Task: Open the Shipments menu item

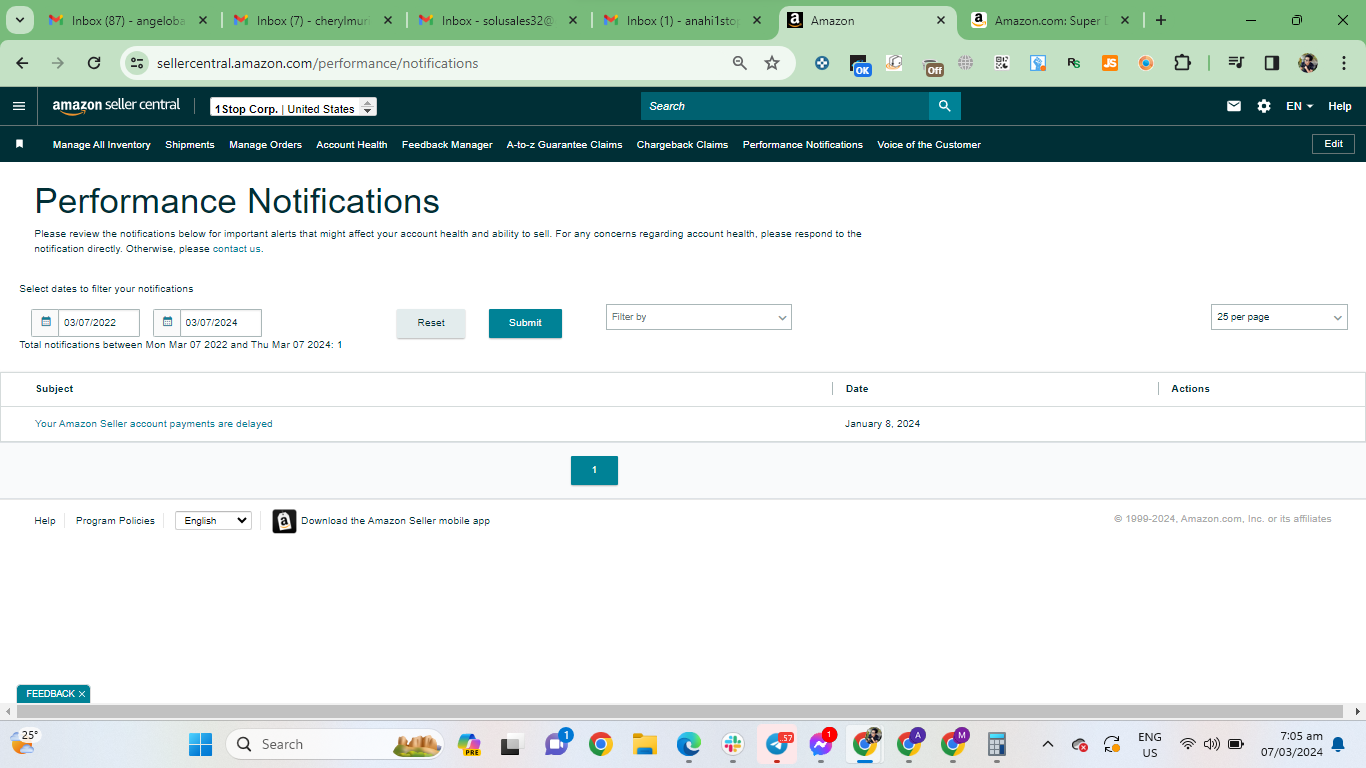Action: [x=190, y=145]
